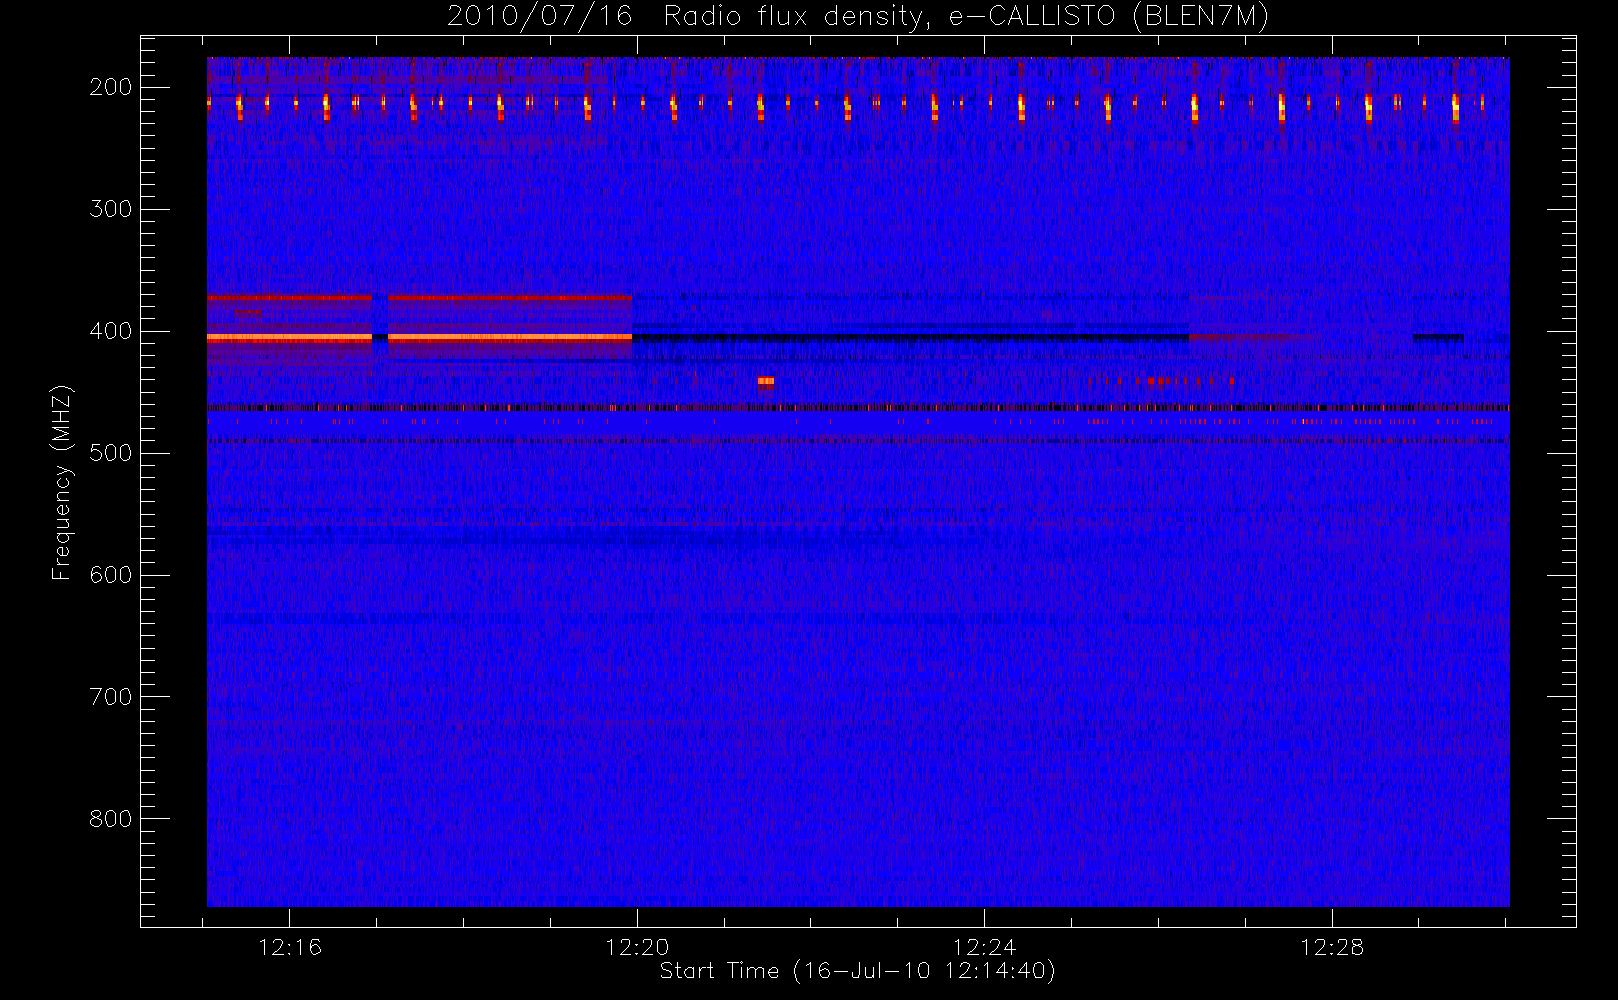Click the 12:24 time tick label
The width and height of the screenshot is (1618, 1000).
coord(984,947)
